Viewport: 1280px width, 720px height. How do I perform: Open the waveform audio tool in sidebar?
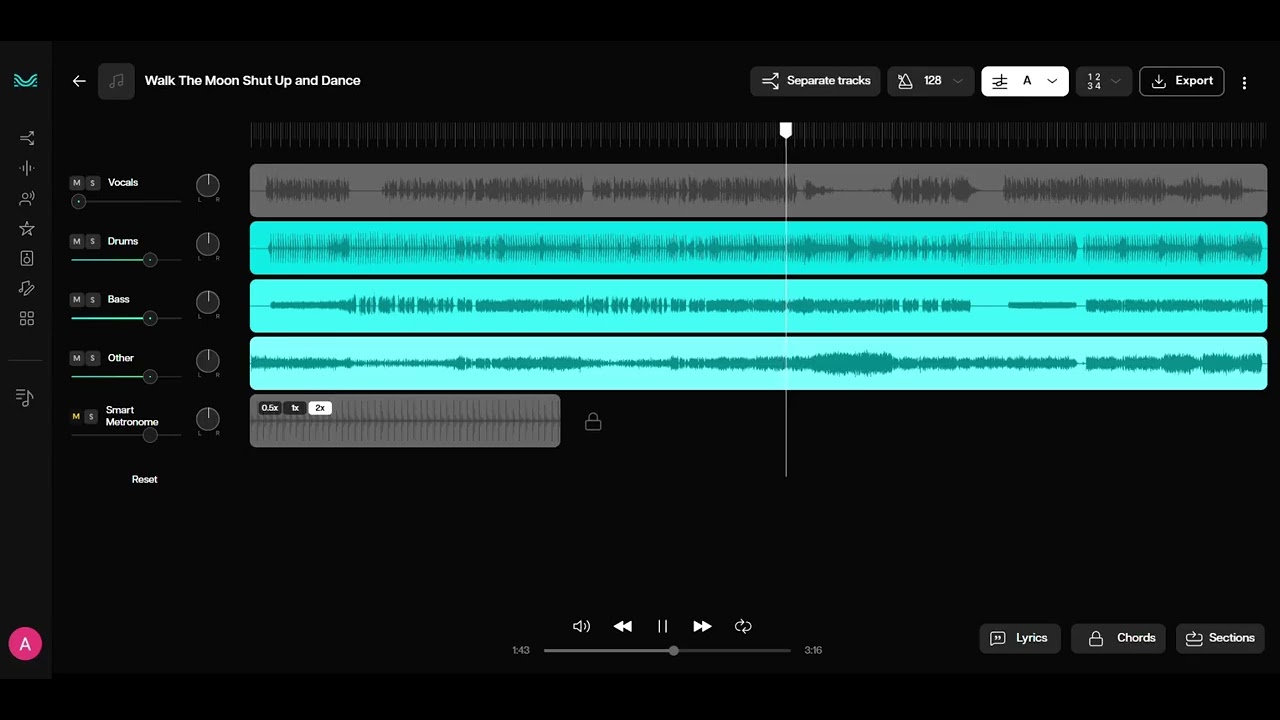[27, 168]
